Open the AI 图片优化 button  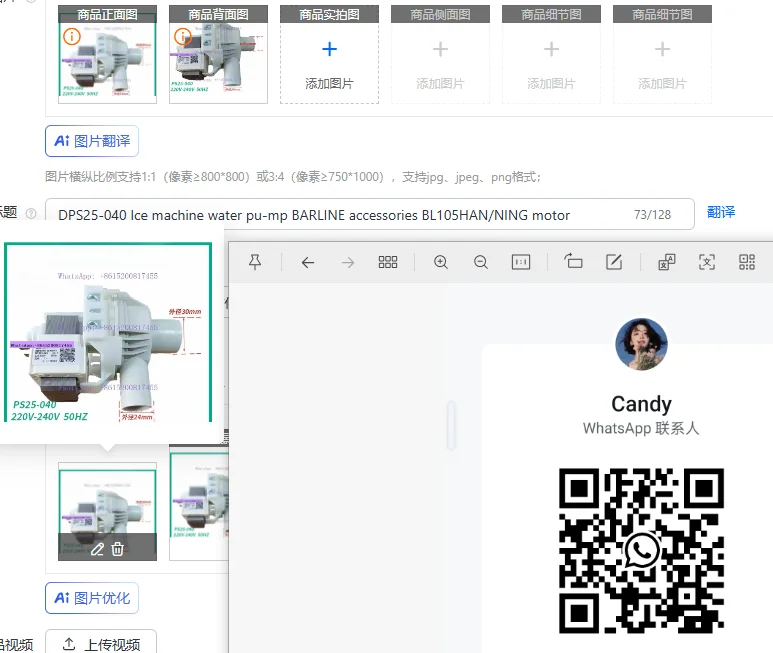[92, 598]
